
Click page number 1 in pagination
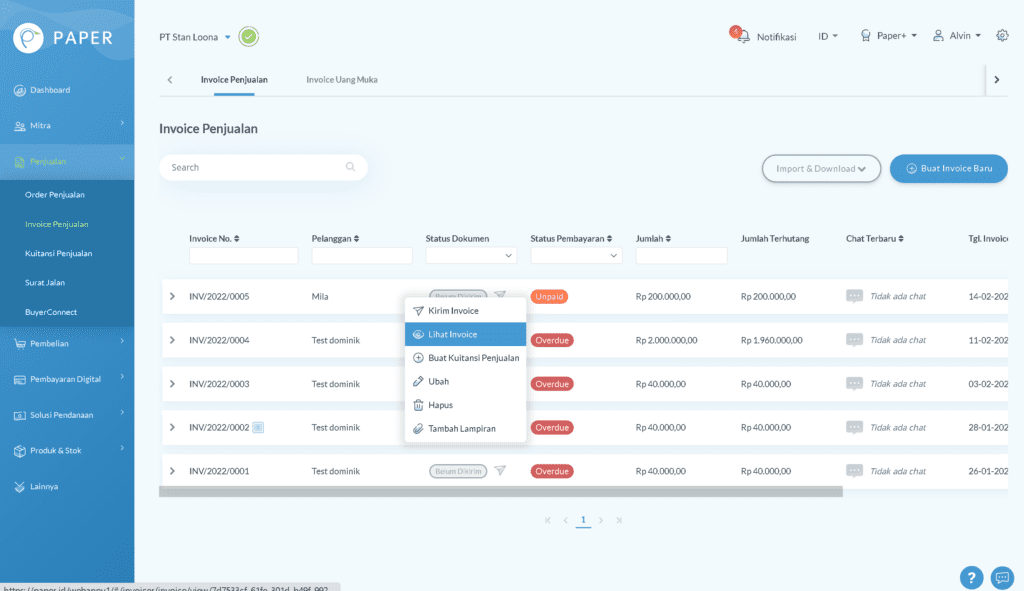click(583, 520)
